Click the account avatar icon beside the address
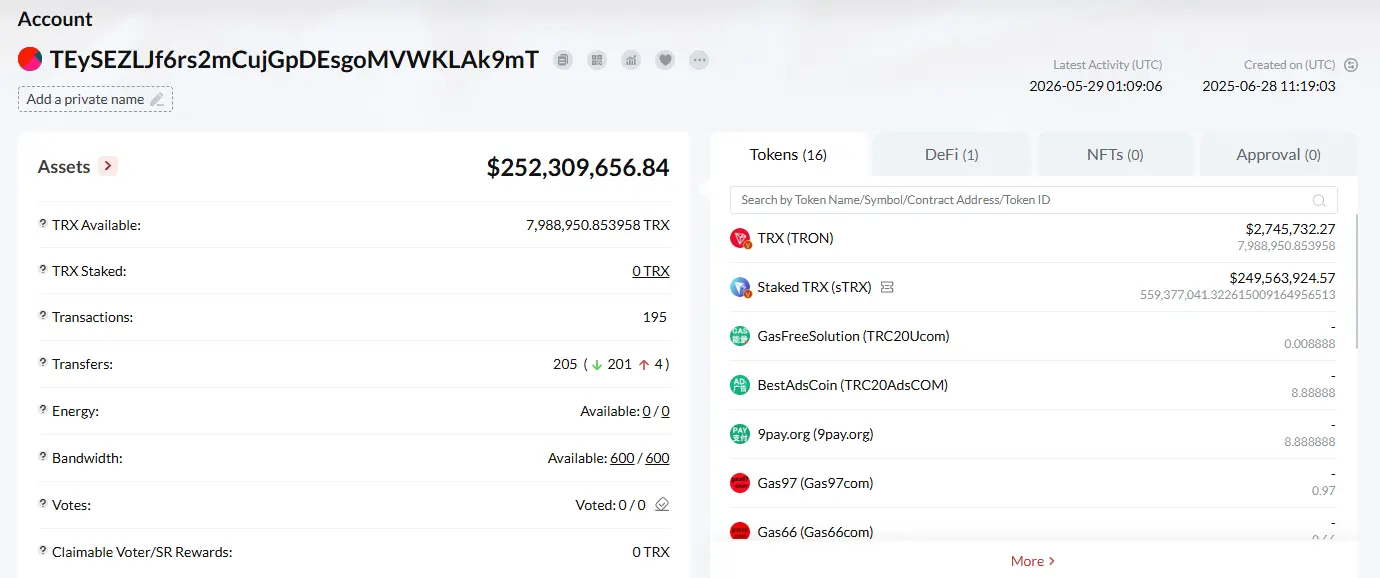Screen dimensions: 1380x578 pos(30,59)
